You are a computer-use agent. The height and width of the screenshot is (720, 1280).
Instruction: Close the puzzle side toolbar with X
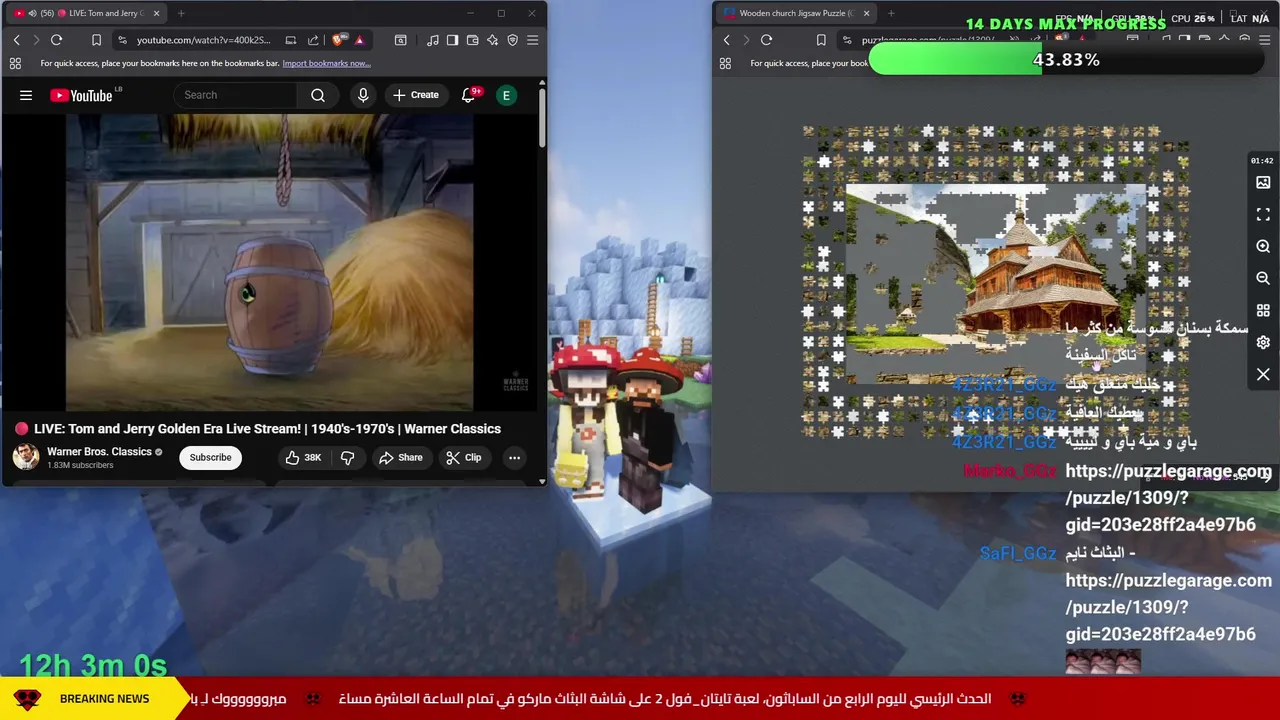(x=1263, y=374)
